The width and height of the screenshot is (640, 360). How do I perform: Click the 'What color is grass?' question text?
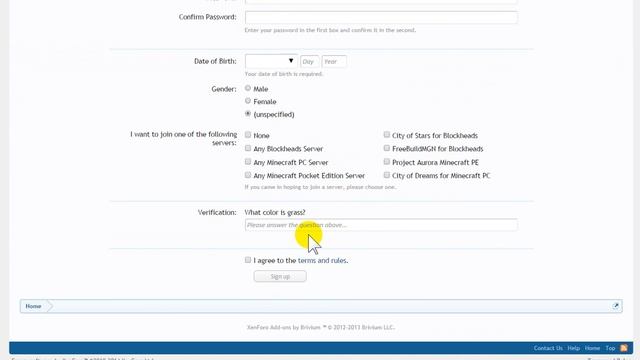pos(275,212)
